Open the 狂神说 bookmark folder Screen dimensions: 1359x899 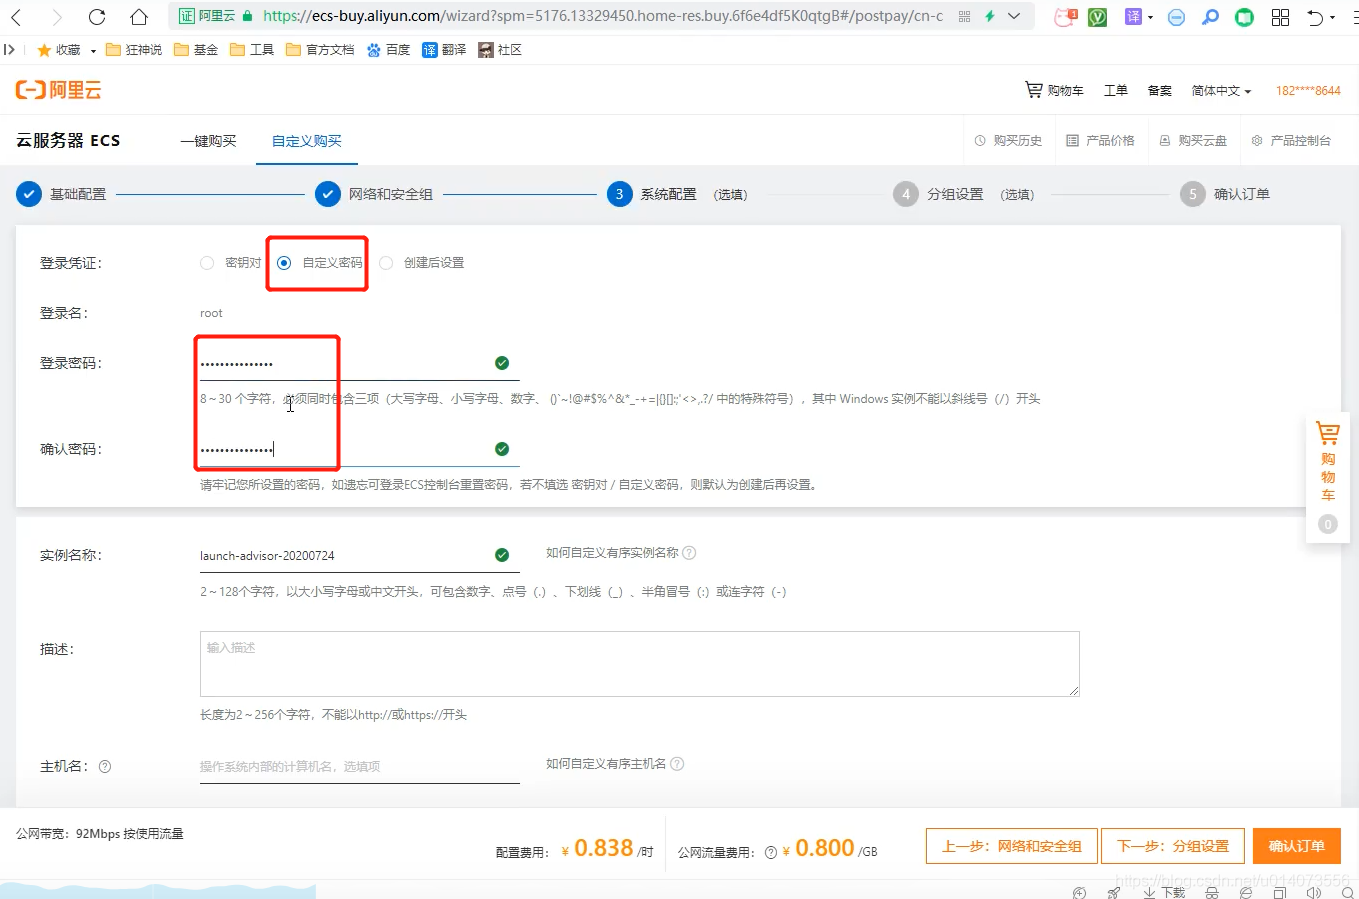(134, 50)
